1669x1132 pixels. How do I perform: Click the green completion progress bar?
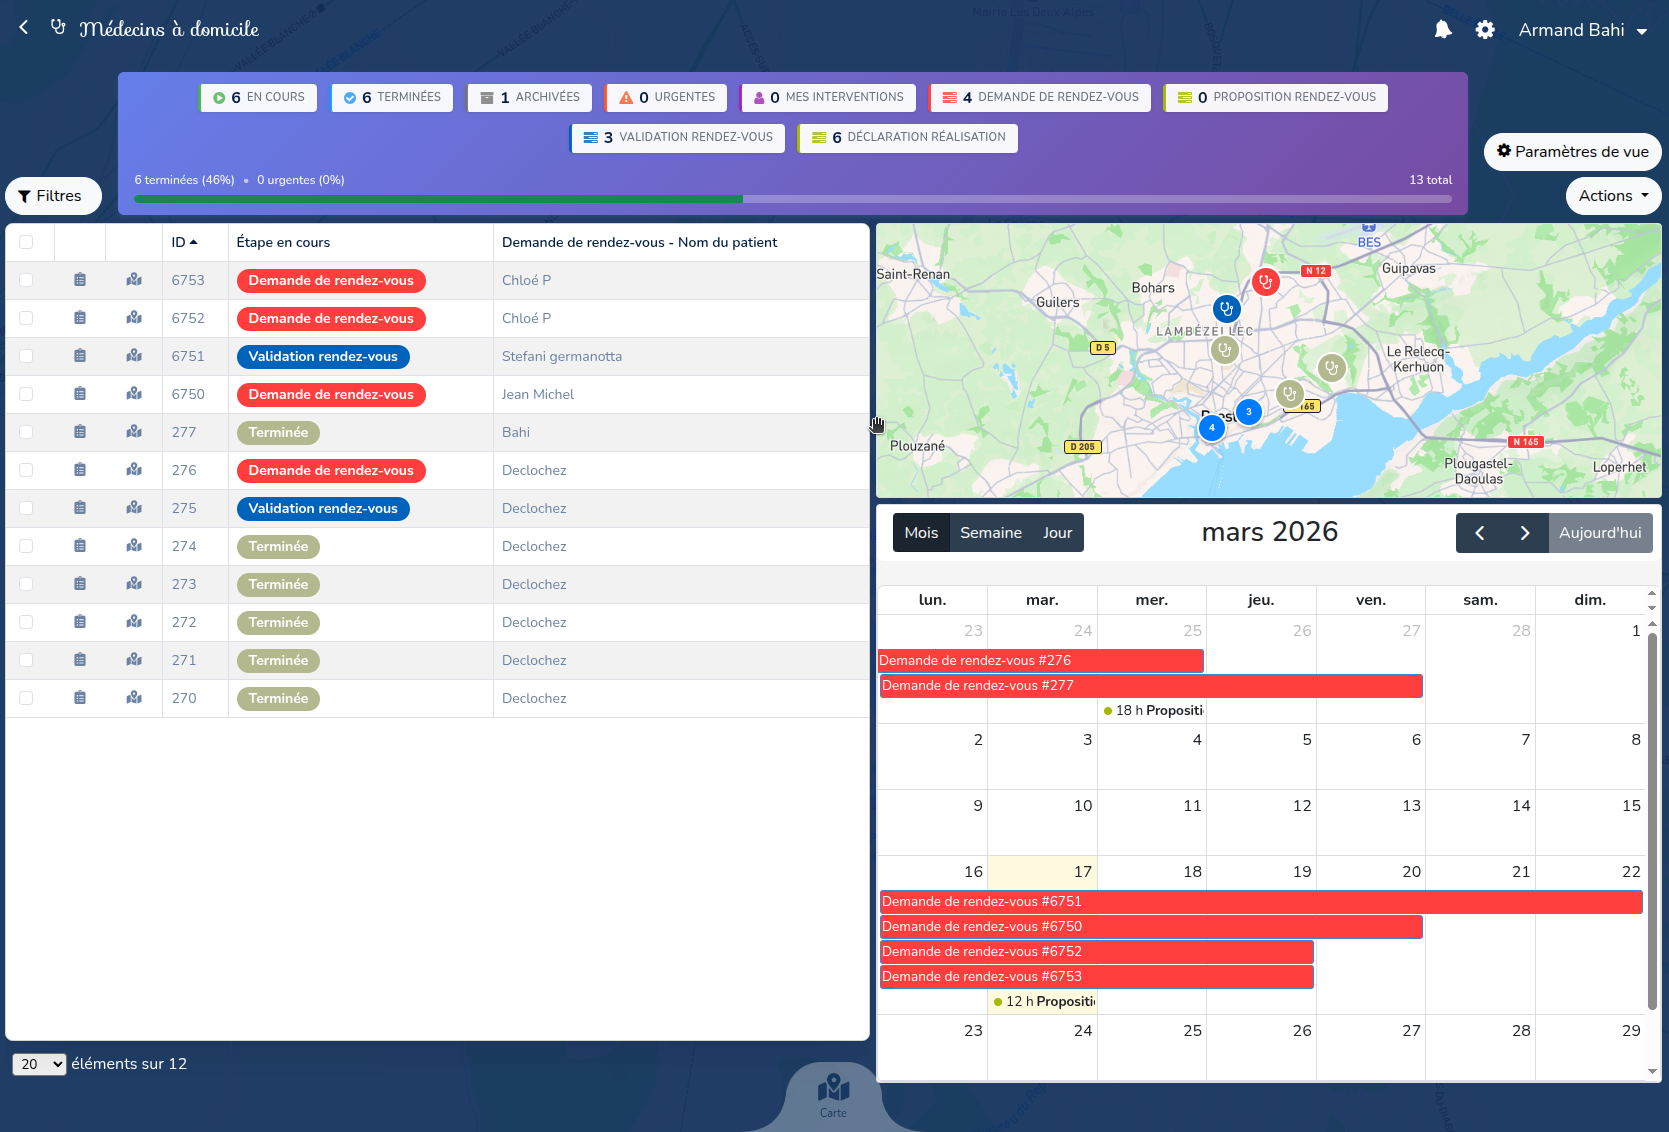coord(438,199)
